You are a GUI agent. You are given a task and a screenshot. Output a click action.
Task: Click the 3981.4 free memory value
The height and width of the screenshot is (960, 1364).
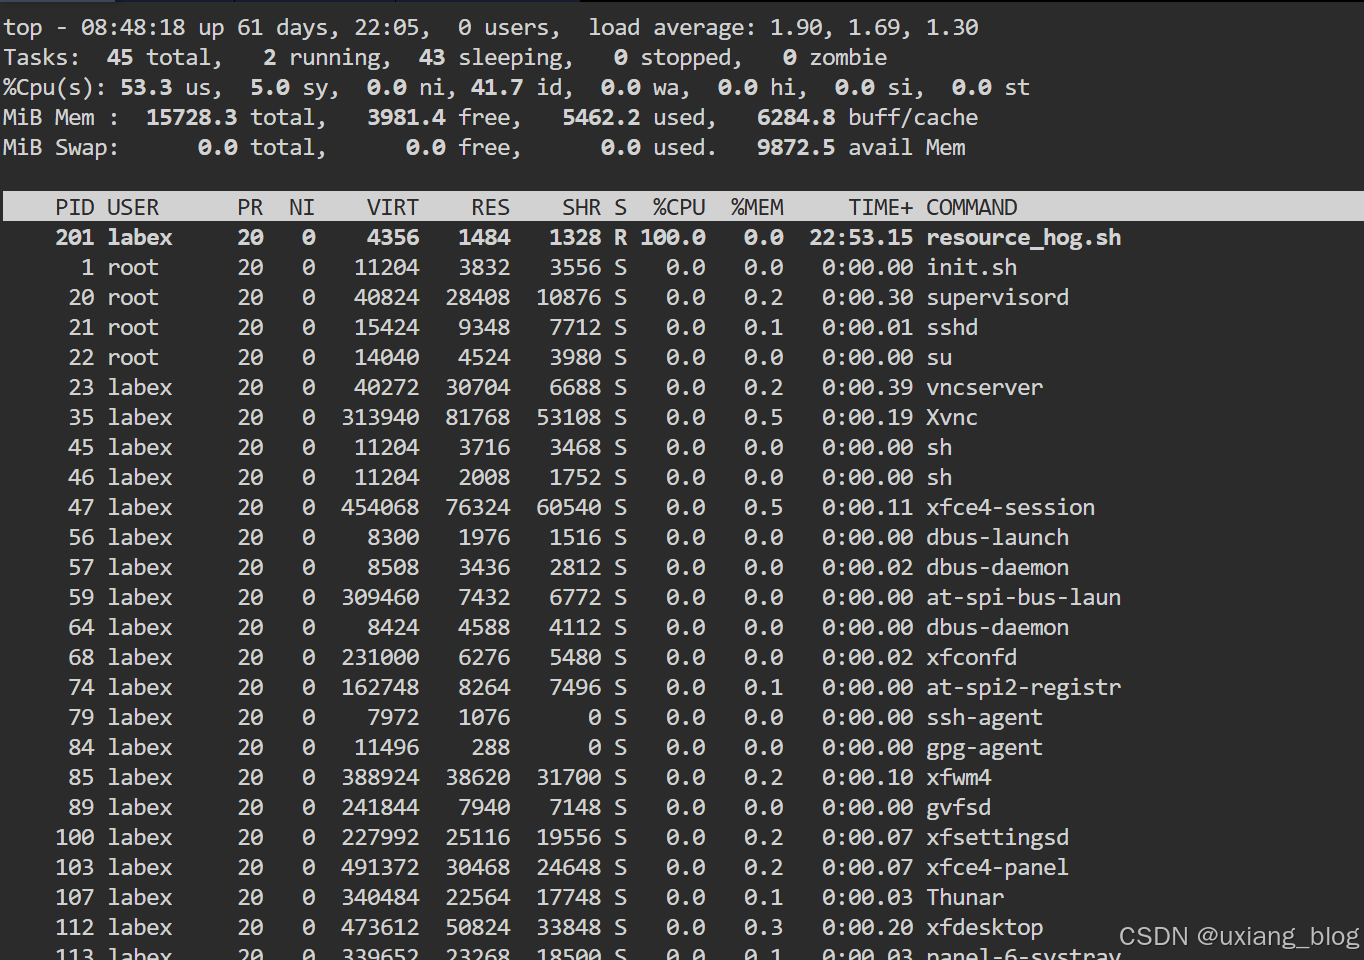406,118
